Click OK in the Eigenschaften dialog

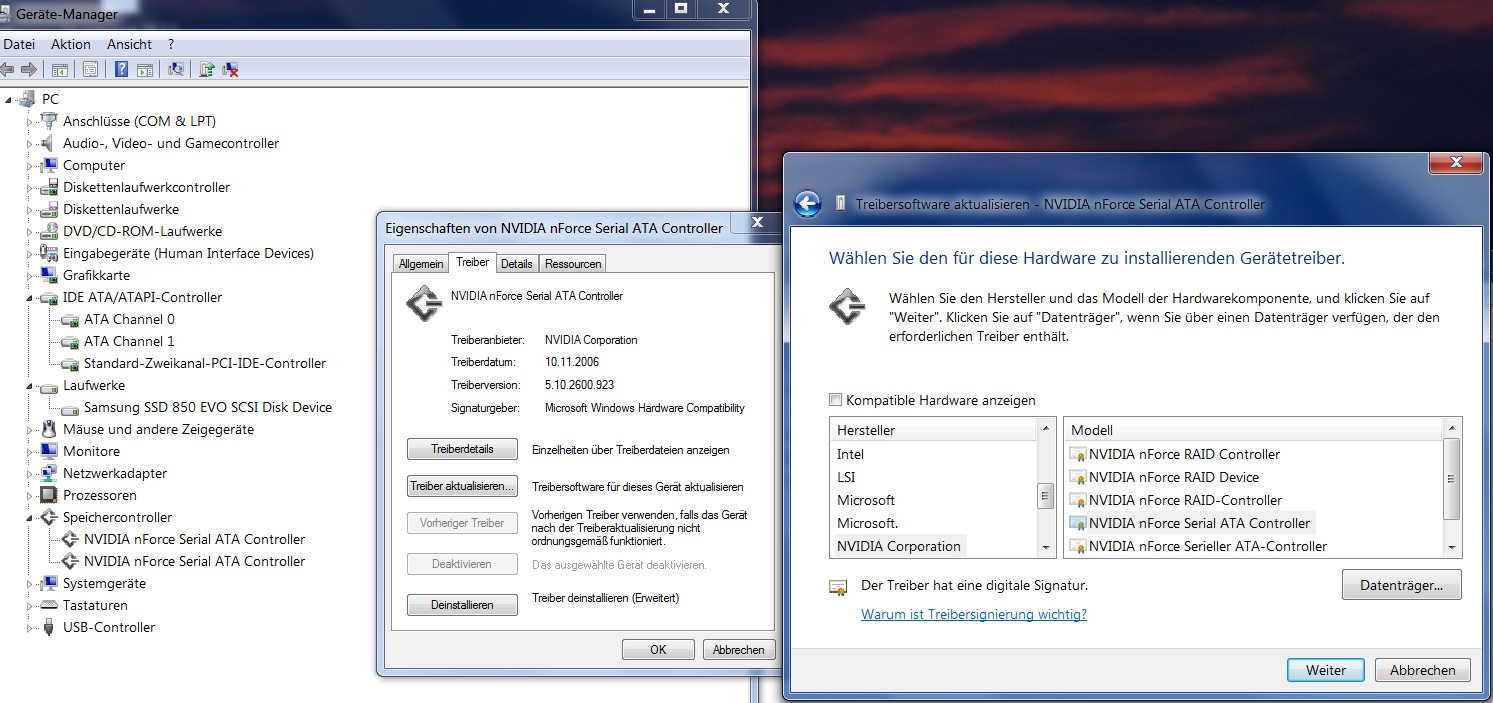point(658,649)
